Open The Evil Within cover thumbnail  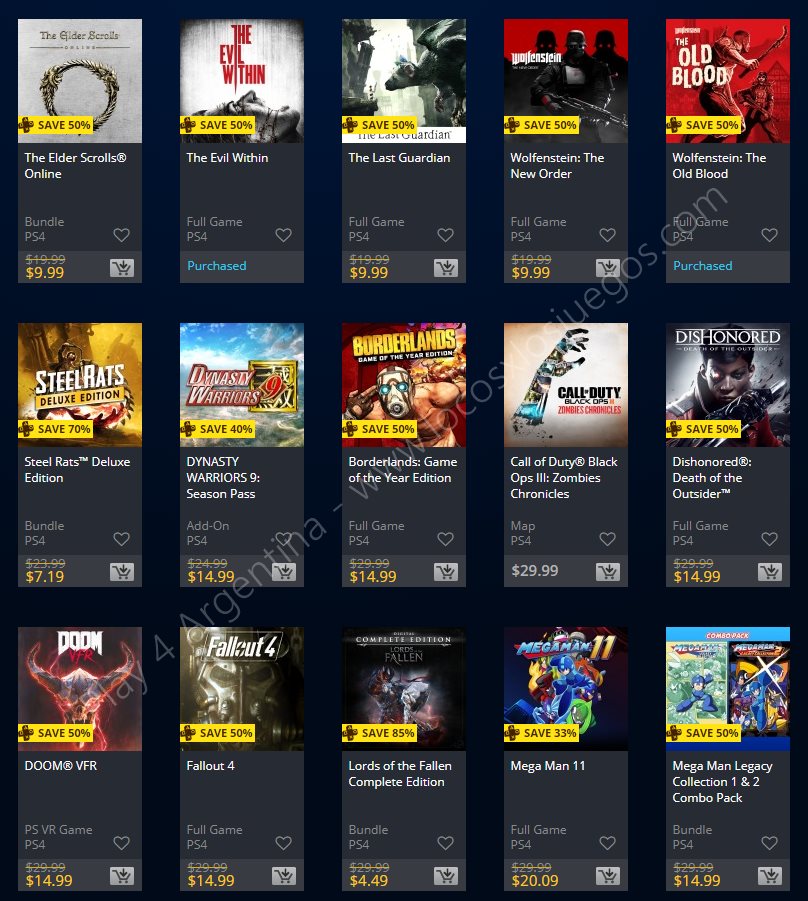point(242,81)
